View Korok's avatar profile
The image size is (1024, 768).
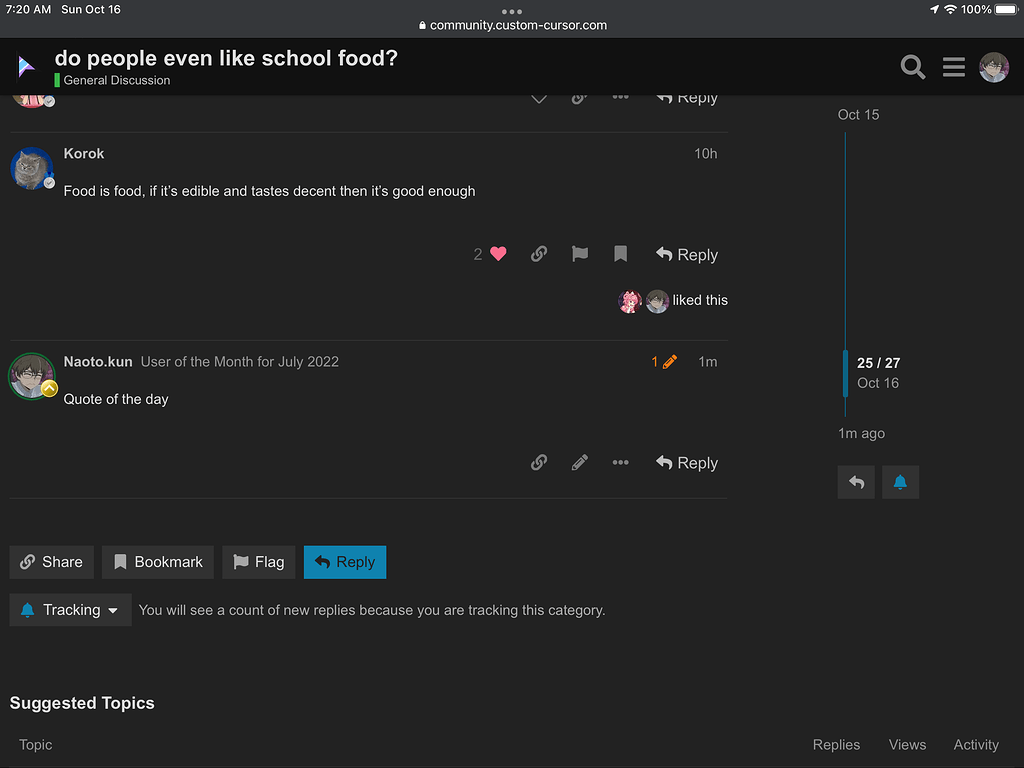[x=31, y=168]
